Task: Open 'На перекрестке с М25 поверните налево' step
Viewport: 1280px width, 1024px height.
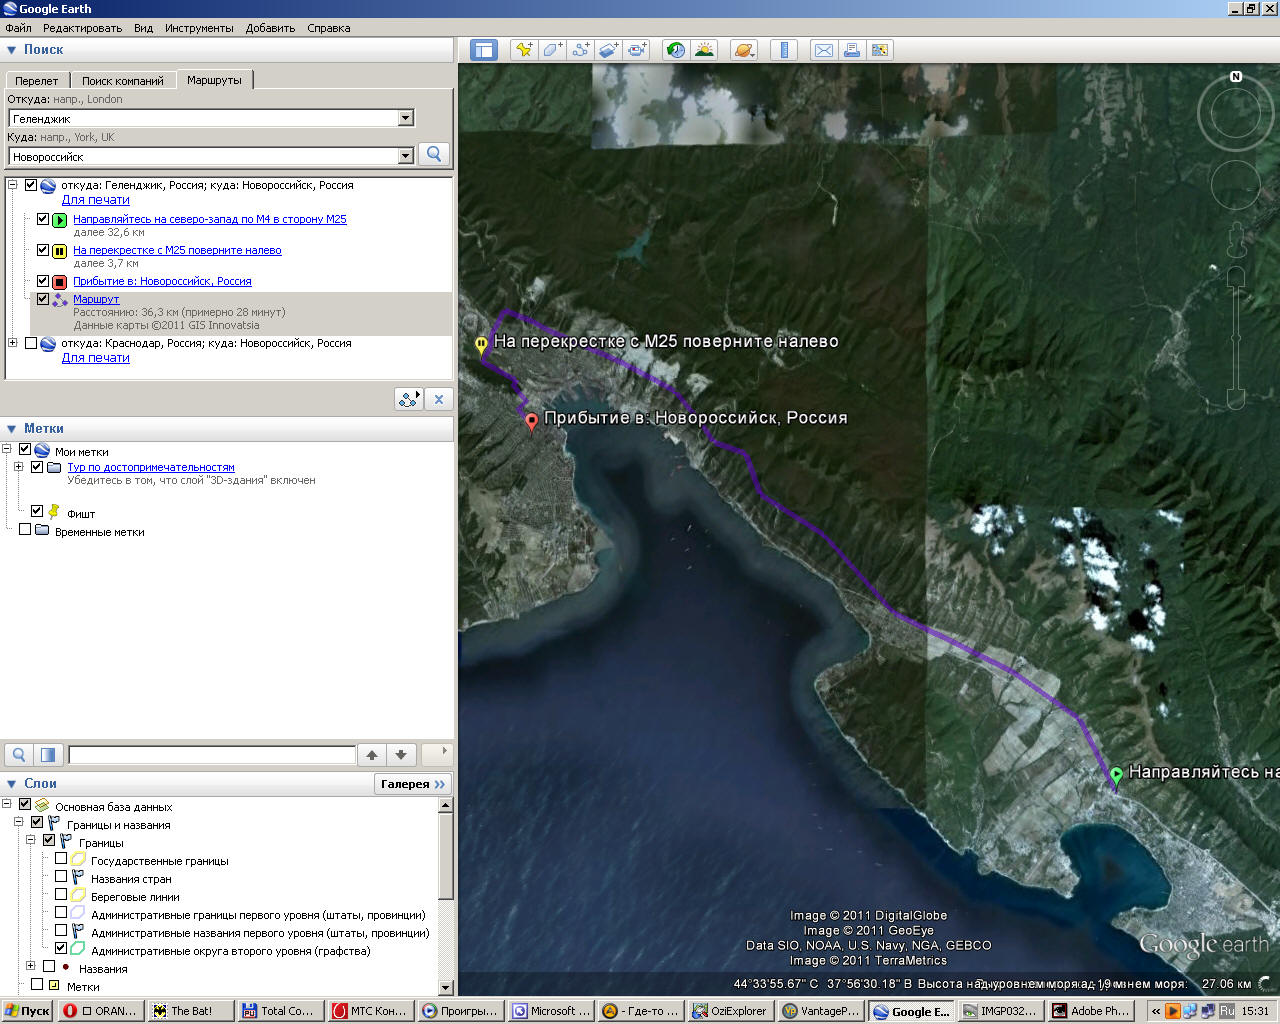Action: click(177, 250)
